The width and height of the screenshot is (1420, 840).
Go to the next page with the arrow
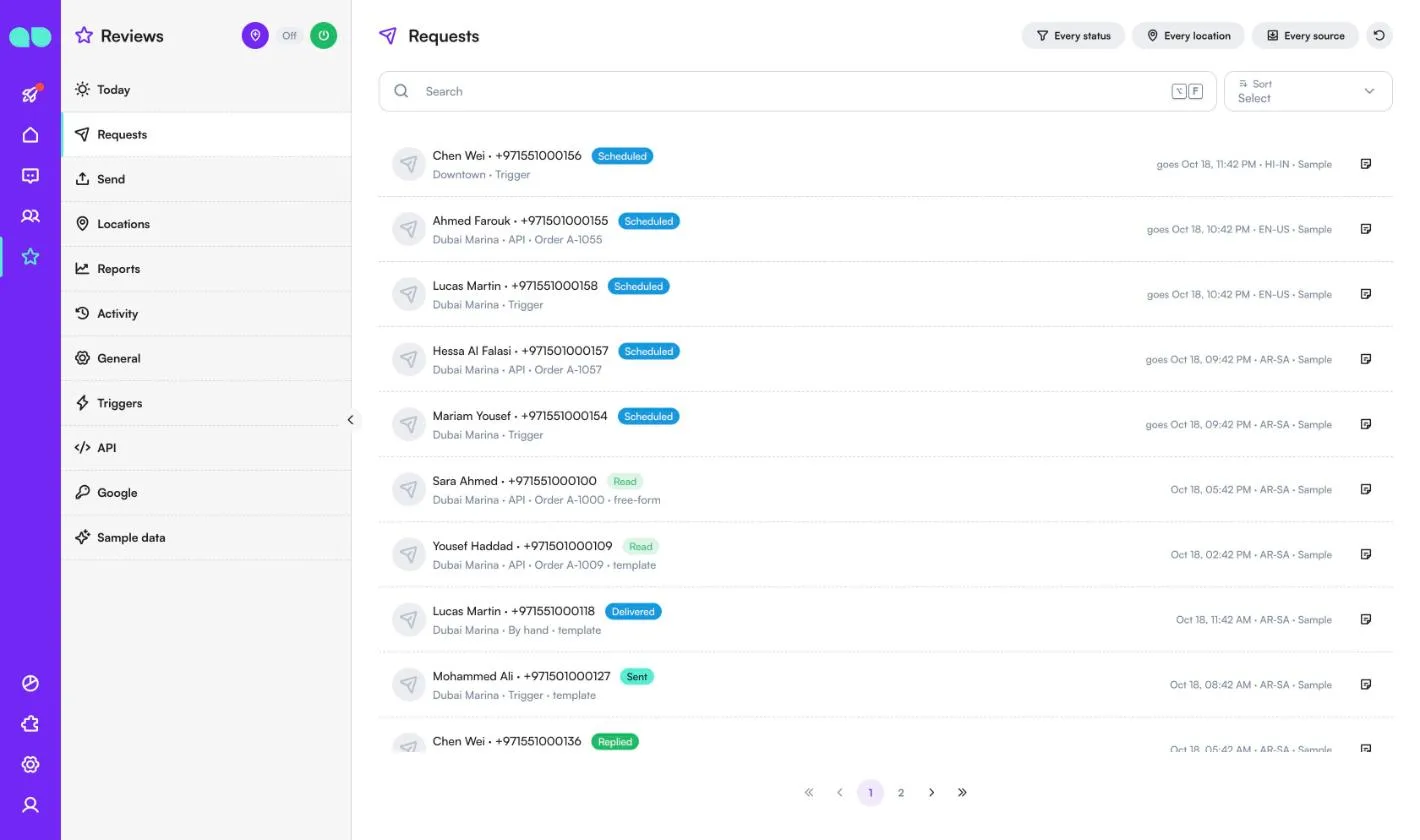pyautogui.click(x=931, y=793)
